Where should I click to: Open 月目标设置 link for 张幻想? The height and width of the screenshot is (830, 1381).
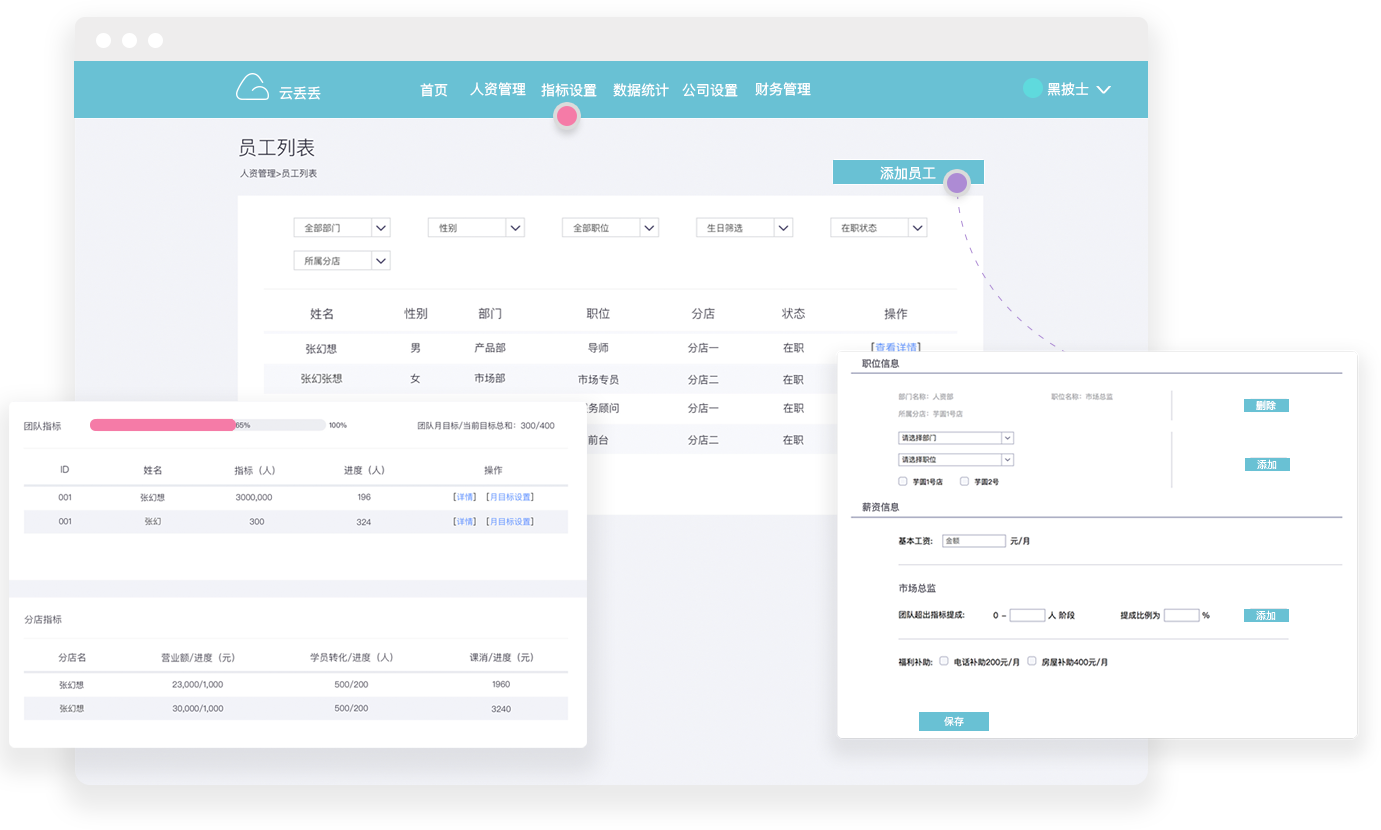pyautogui.click(x=510, y=497)
